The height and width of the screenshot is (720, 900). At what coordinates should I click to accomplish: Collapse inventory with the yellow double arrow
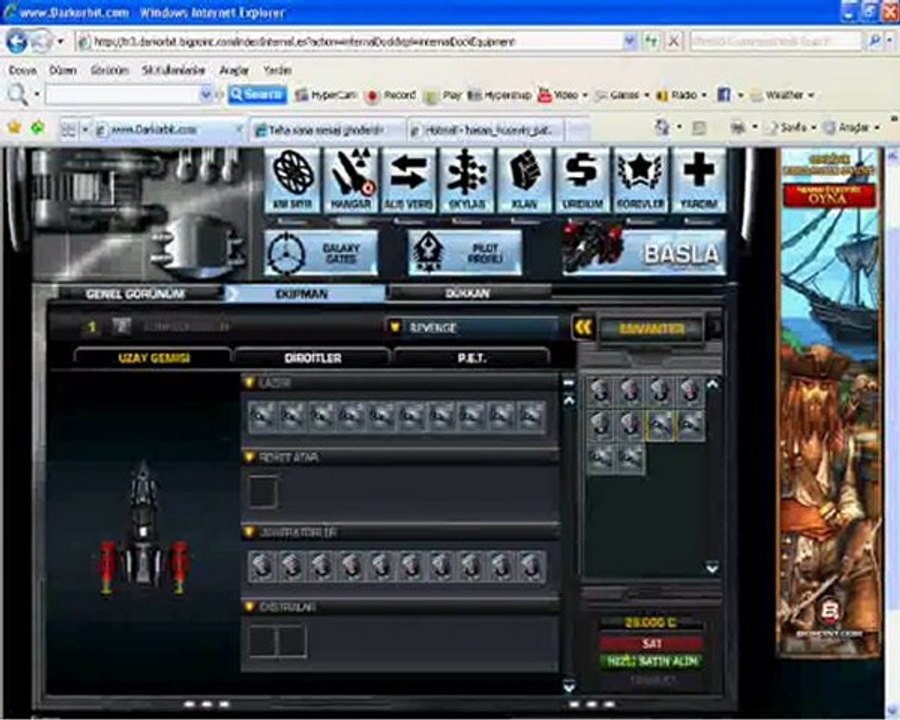click(x=583, y=328)
